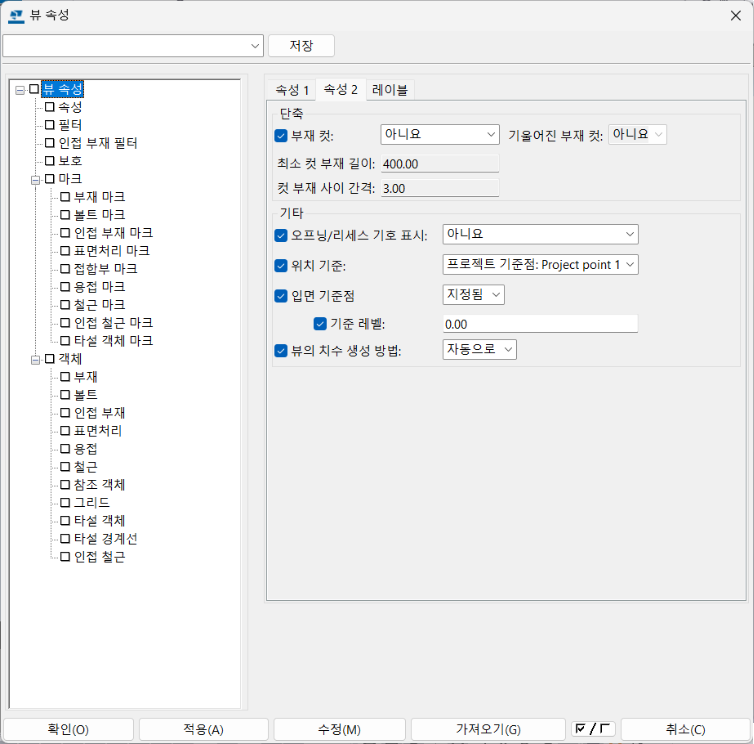Collapse the 마크 tree node
Screen dimensions: 754x744
pos(35,179)
